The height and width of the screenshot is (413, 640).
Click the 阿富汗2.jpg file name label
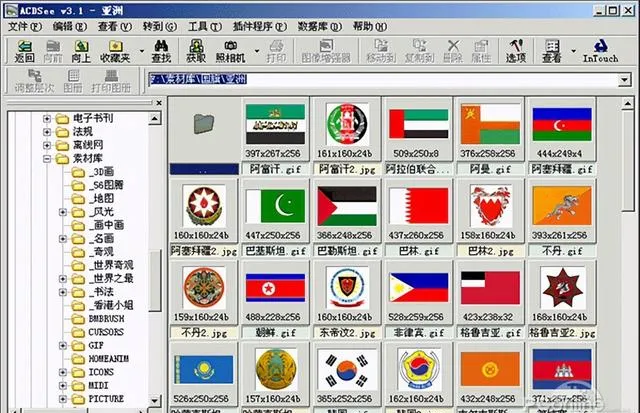tap(347, 169)
